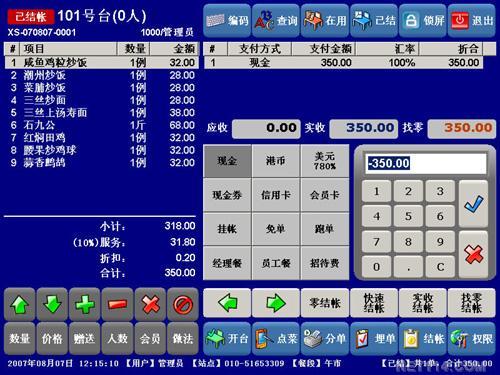This screenshot has width=500, height=375.
Task: Select 跑单 walkout option
Action: [325, 229]
